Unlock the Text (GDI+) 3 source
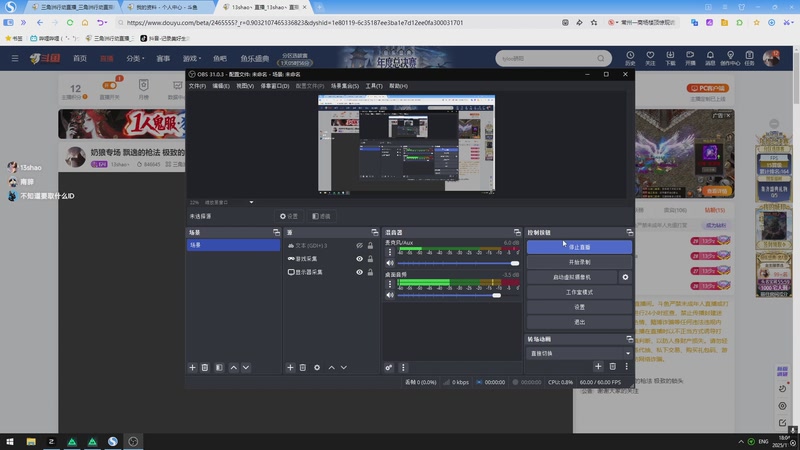The image size is (800, 450). 370,245
